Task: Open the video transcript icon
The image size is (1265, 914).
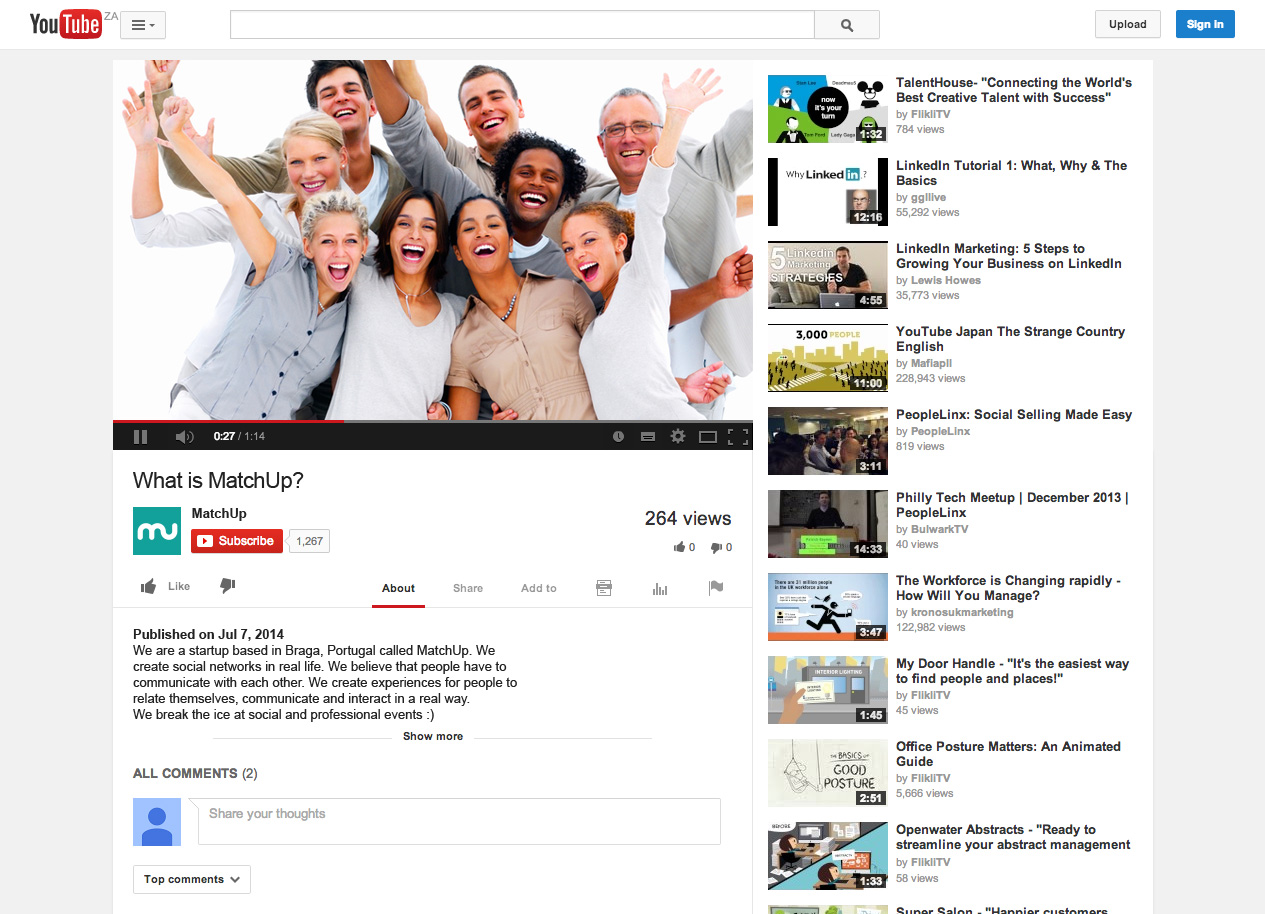Action: click(x=604, y=588)
